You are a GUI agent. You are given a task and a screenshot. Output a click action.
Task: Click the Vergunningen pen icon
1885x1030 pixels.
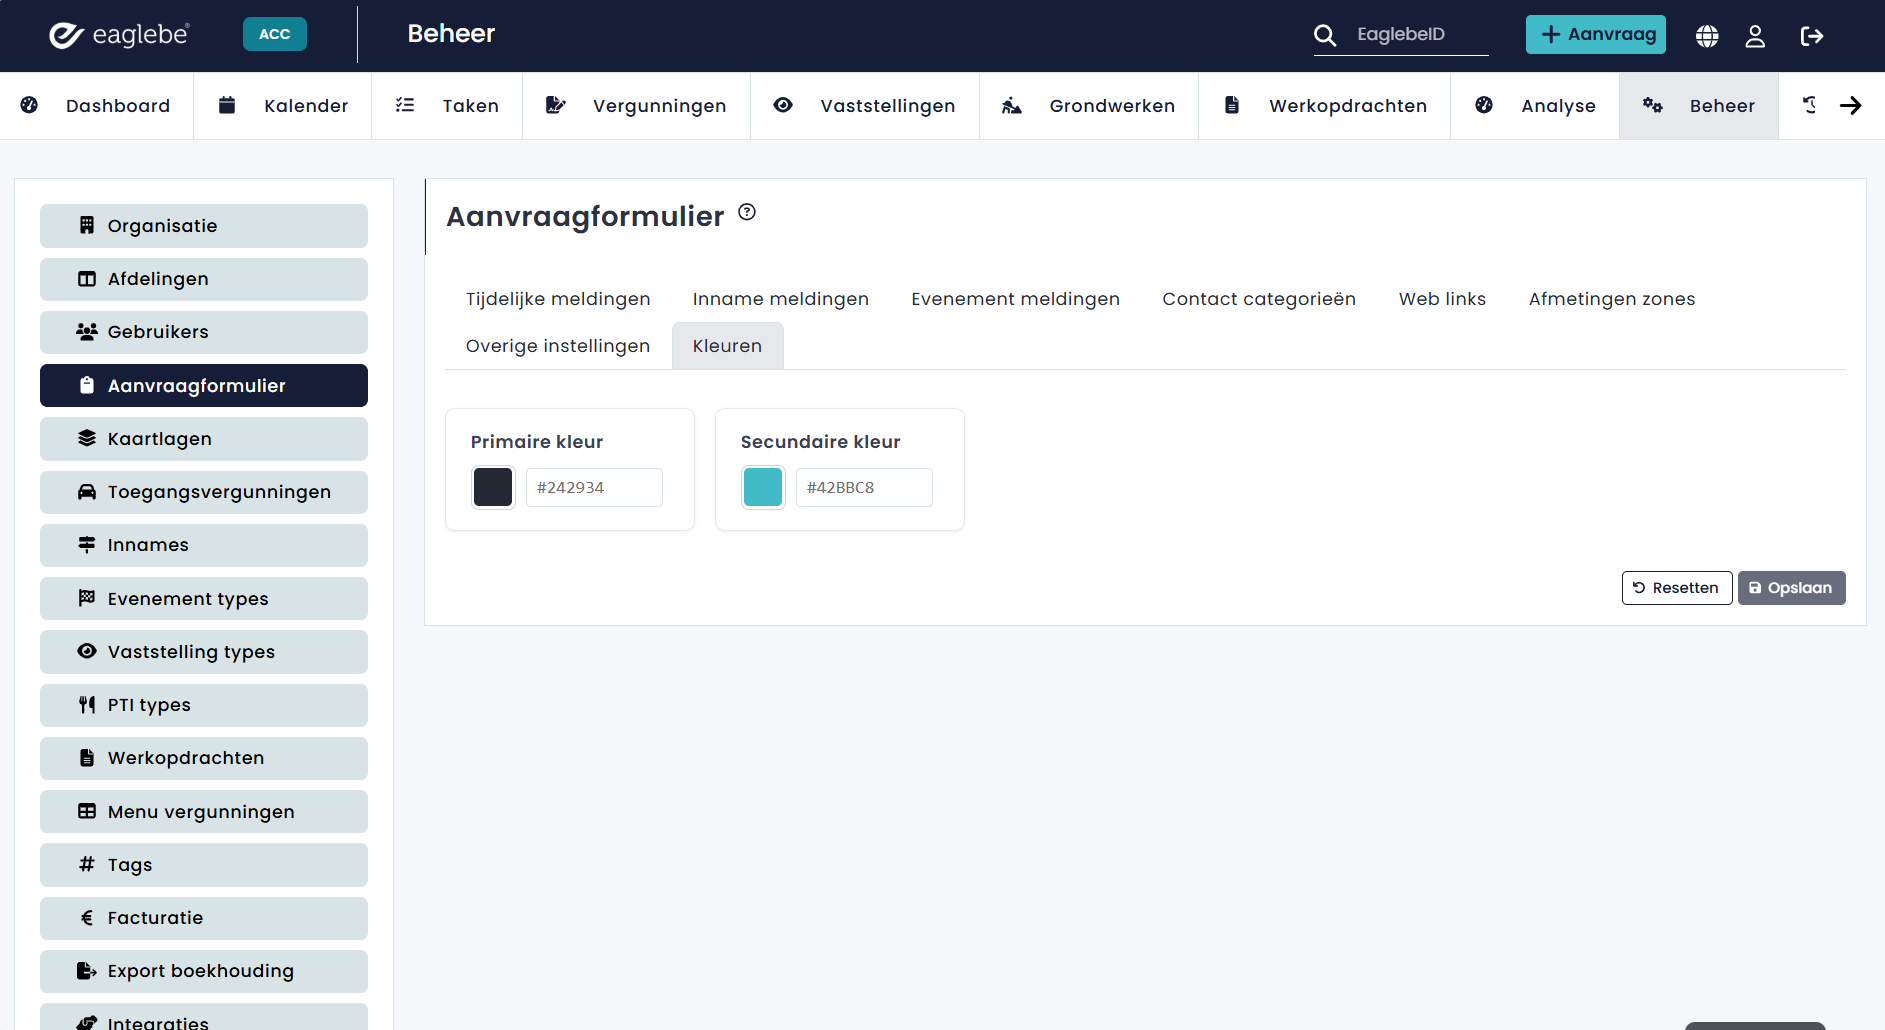556,105
